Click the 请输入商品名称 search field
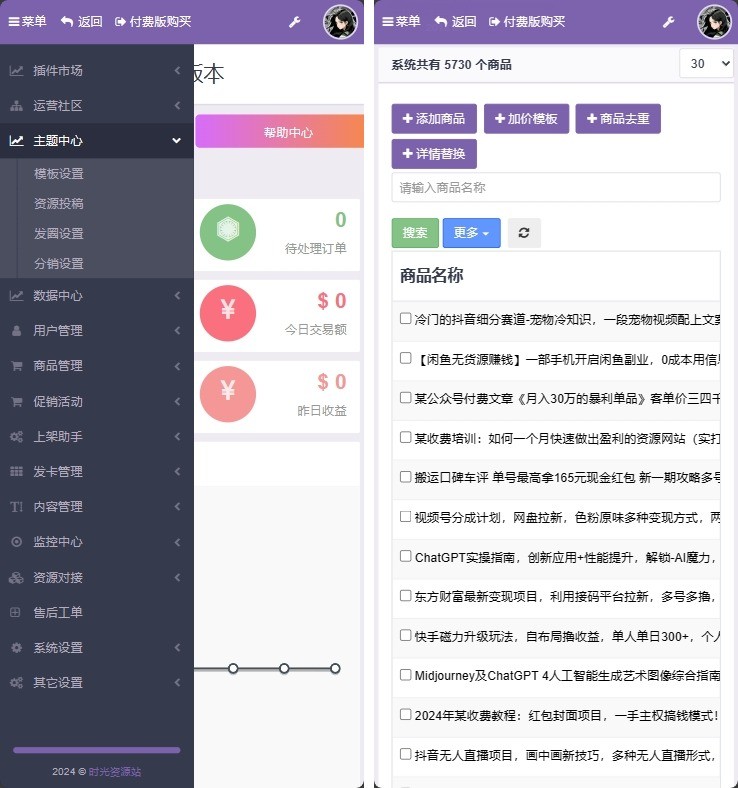Viewport: 738px width, 788px height. [555, 188]
